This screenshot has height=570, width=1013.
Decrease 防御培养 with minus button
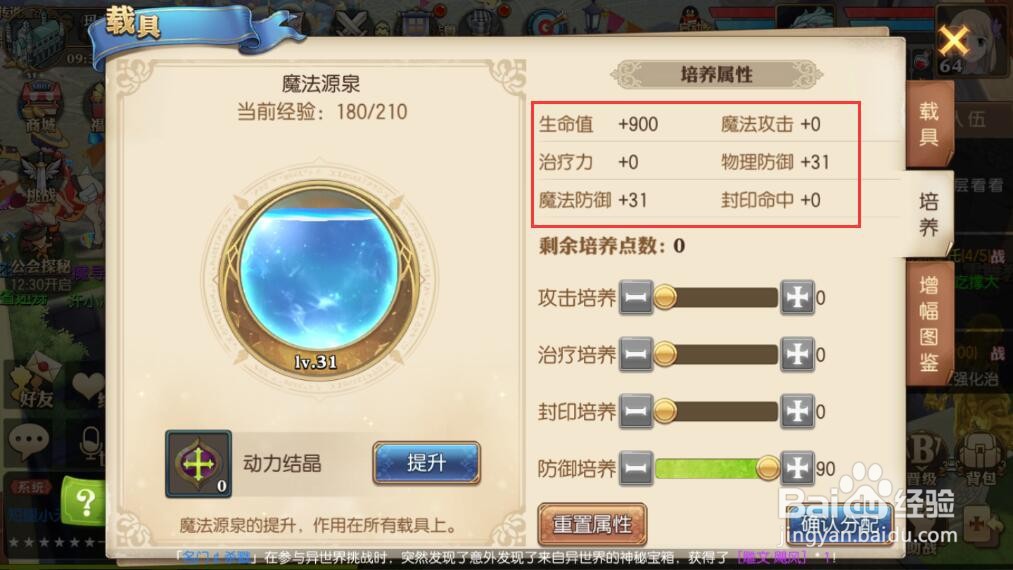coord(636,469)
